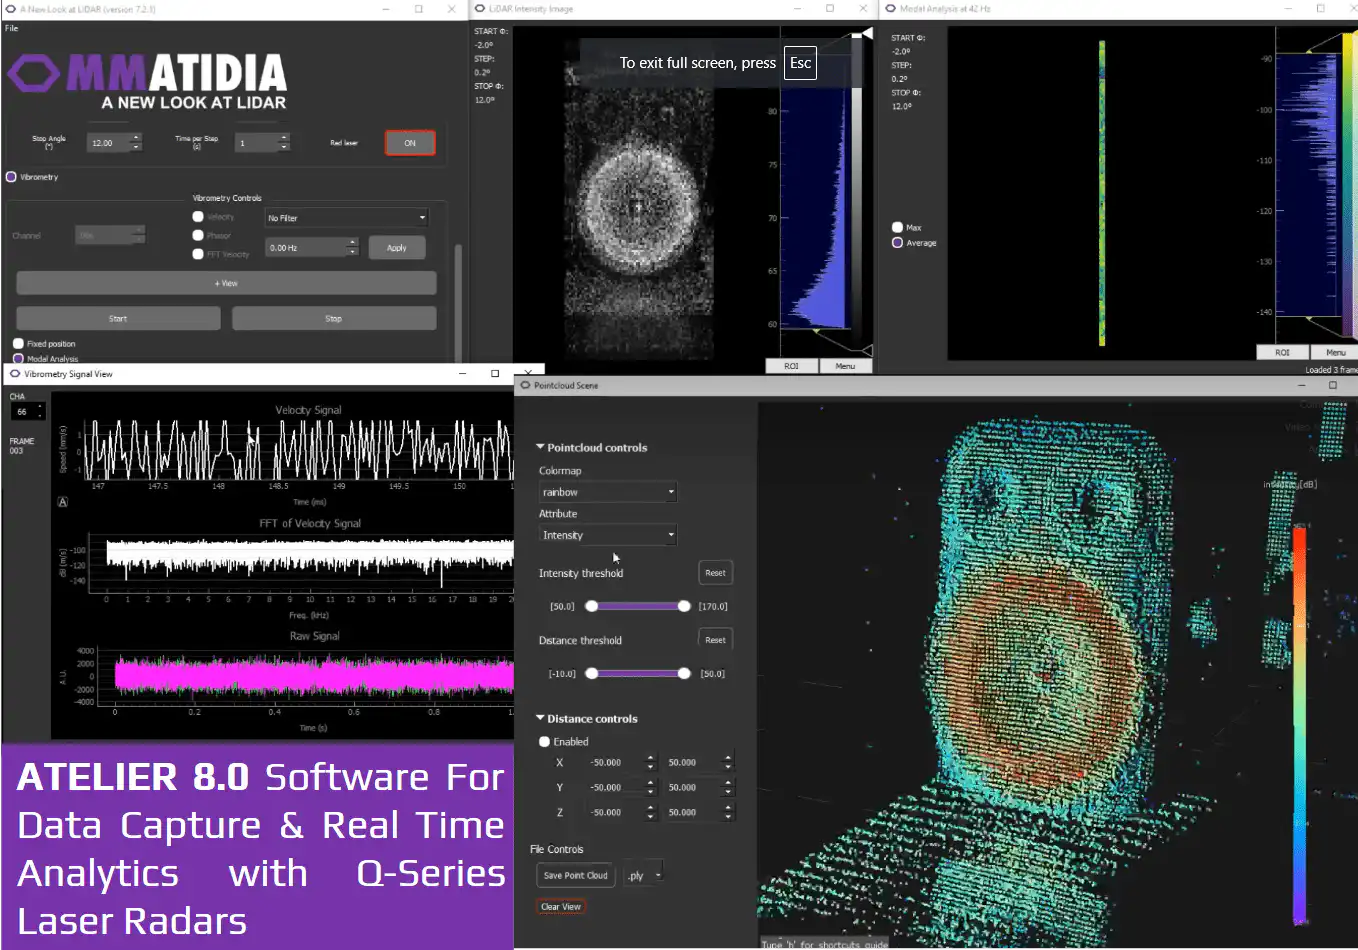The height and width of the screenshot is (950, 1358).
Task: Open the No Filter dropdown
Action: [x=347, y=218]
